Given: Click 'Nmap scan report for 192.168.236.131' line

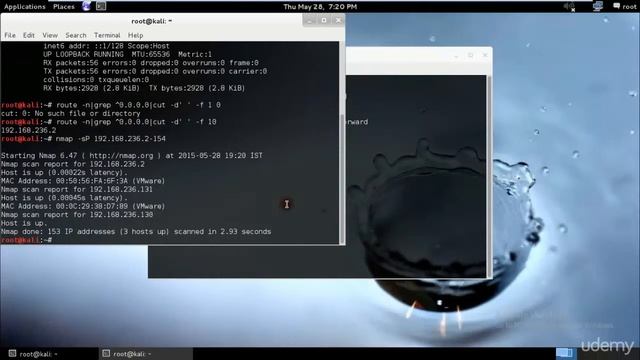Looking at the screenshot, I should (77, 189).
